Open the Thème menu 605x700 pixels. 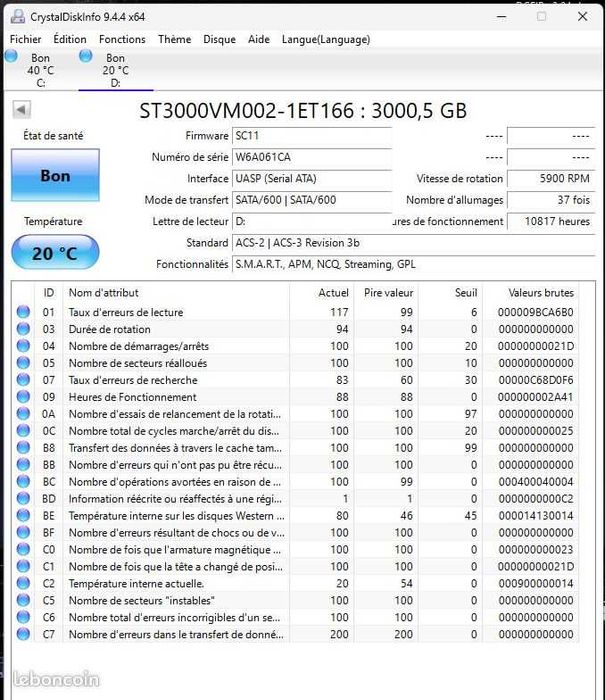pos(175,39)
